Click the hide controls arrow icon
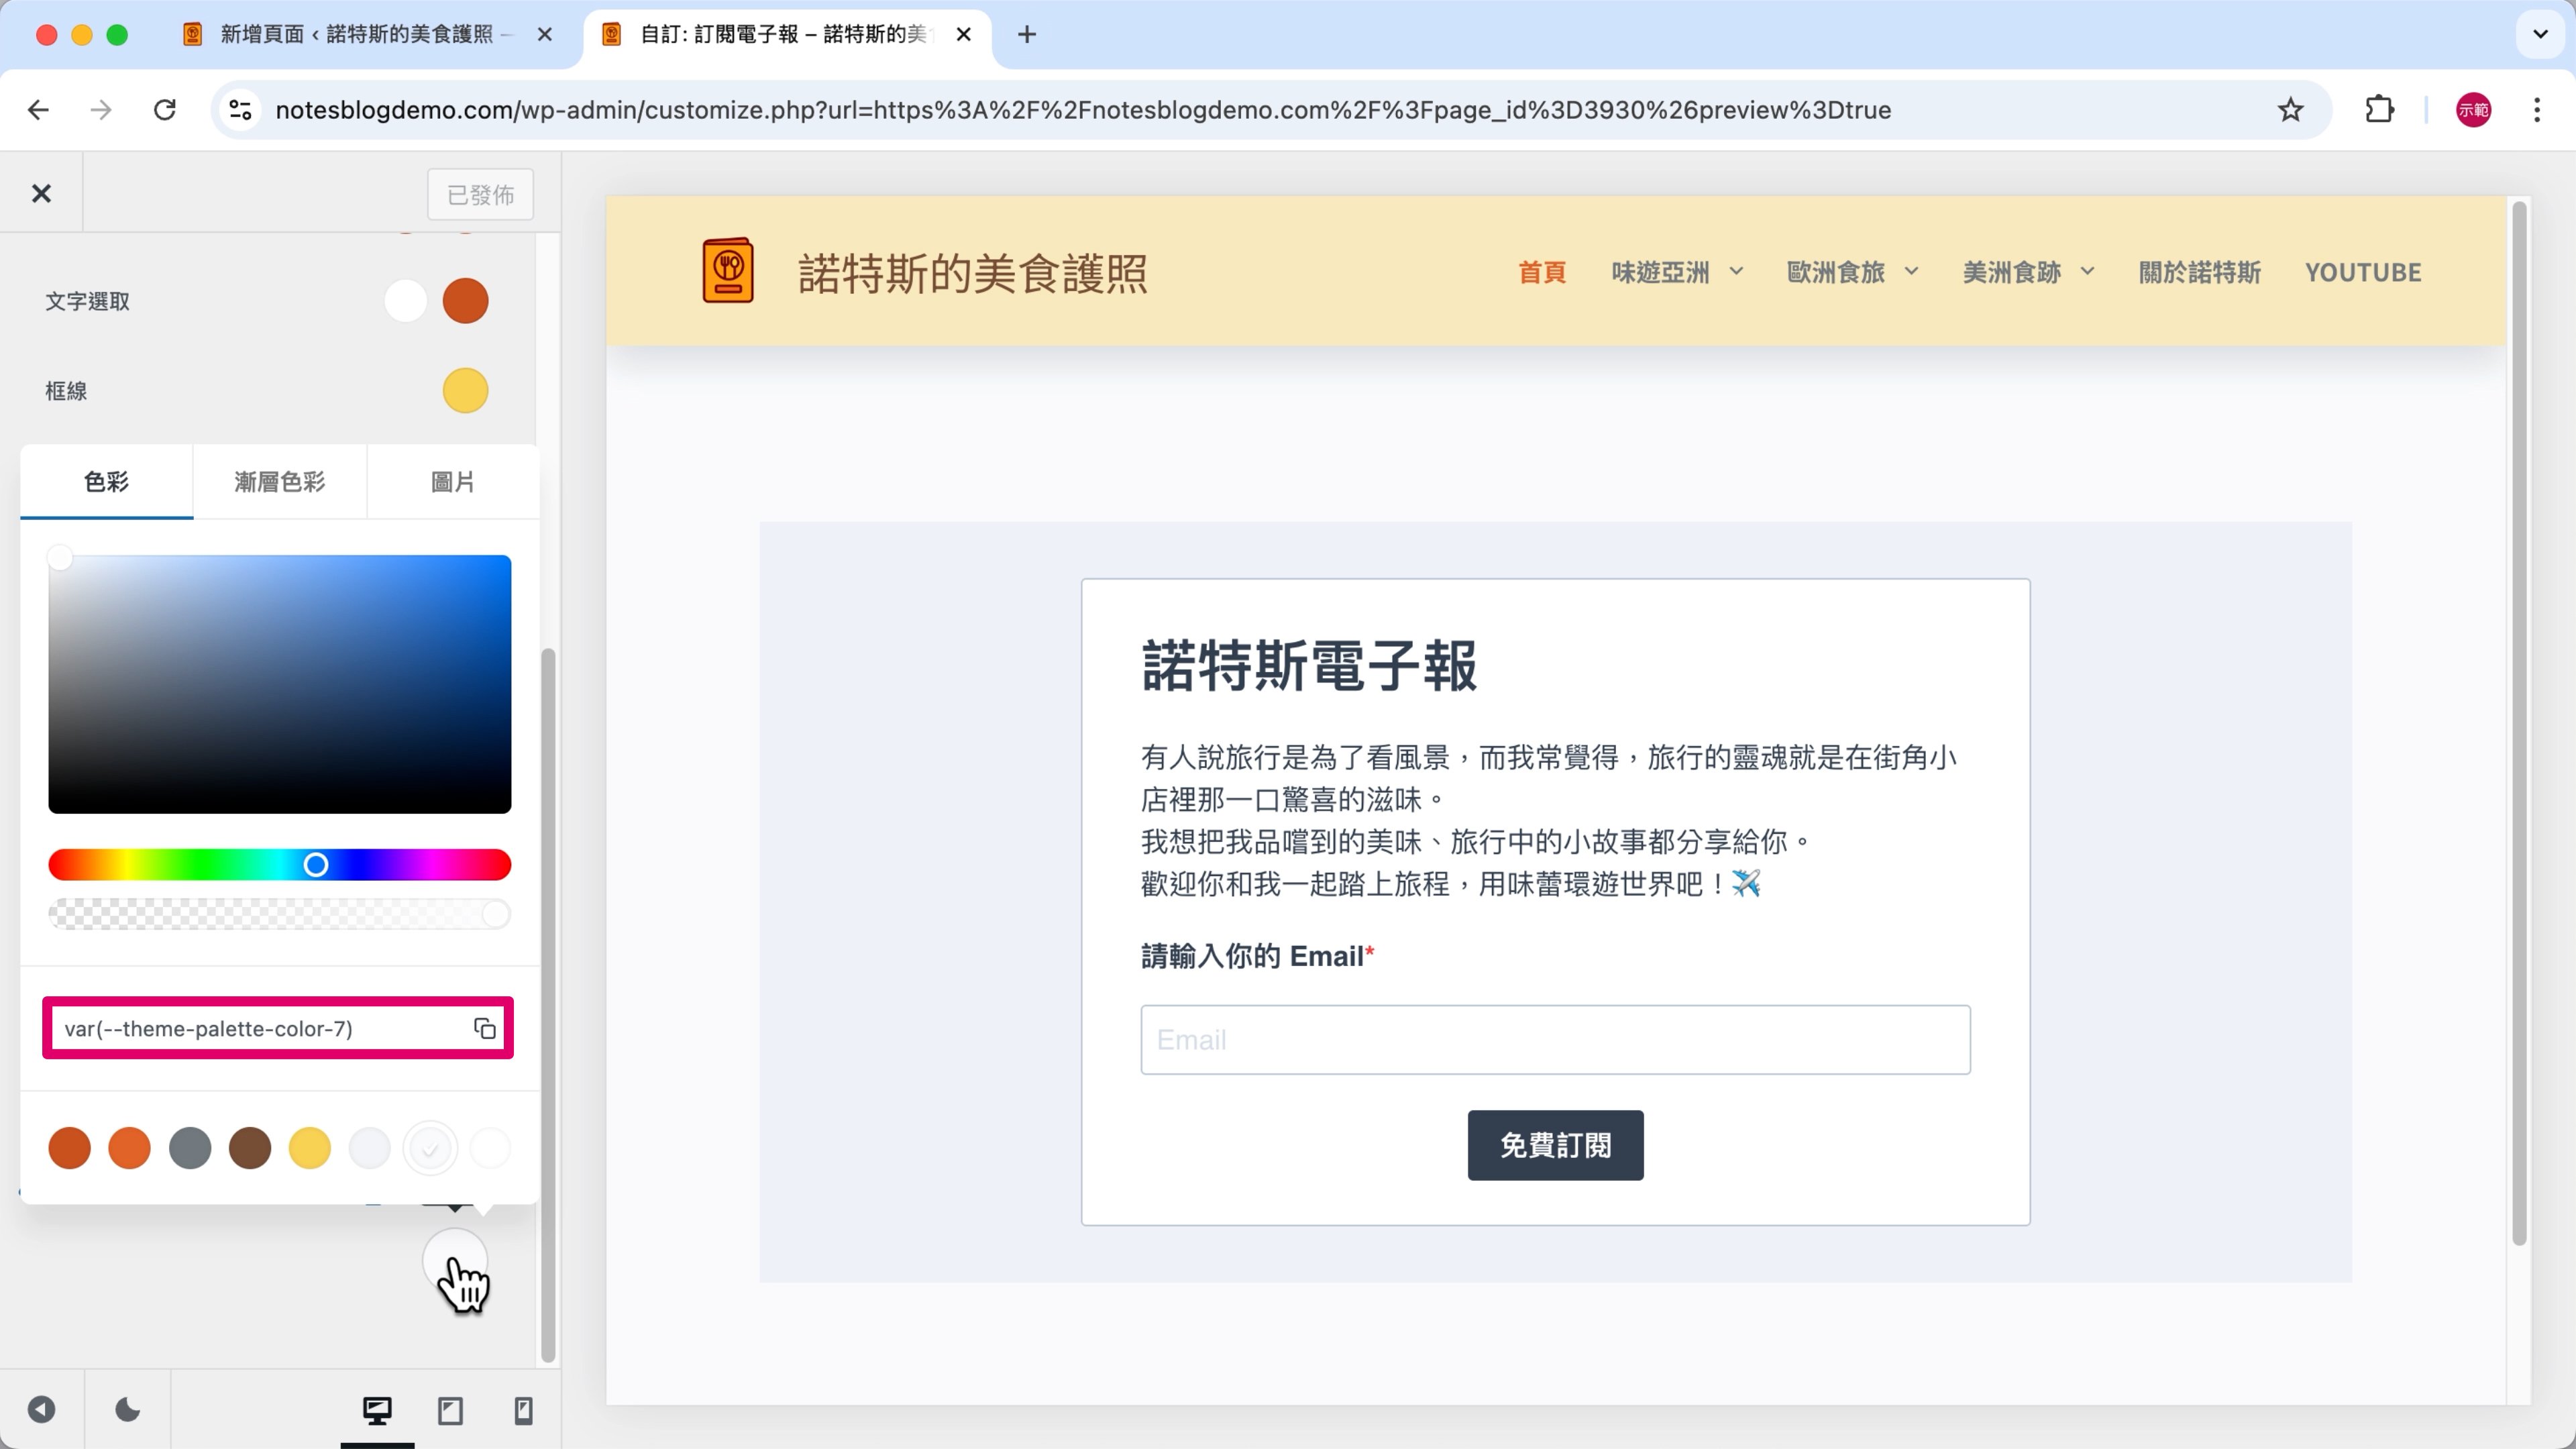Viewport: 2576px width, 1449px height. (x=41, y=1410)
